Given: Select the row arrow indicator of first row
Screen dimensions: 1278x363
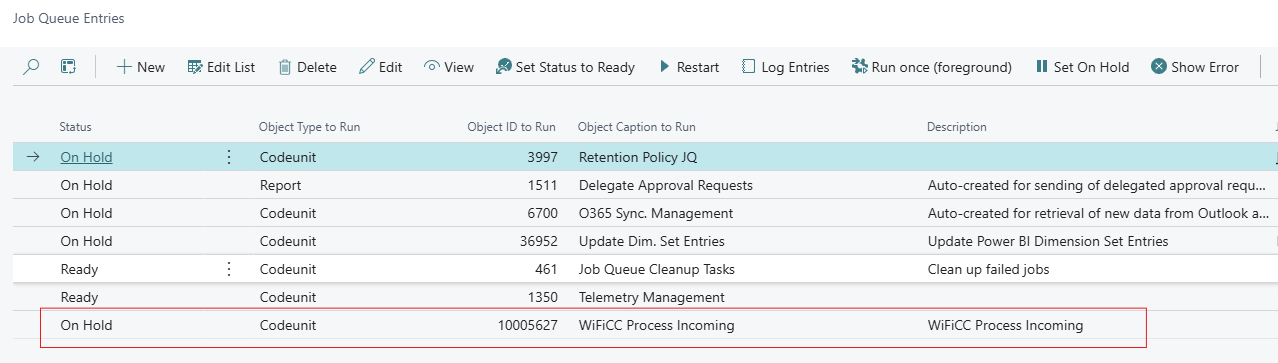Looking at the screenshot, I should tap(33, 157).
